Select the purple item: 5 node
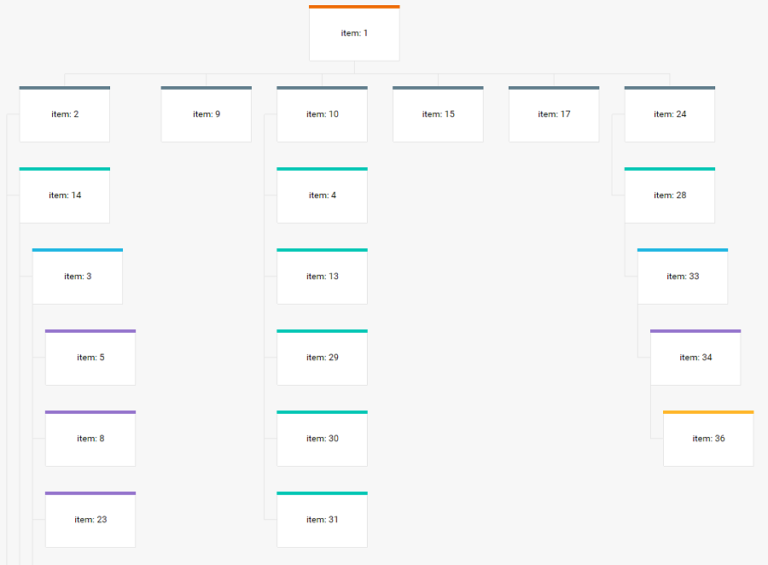 [91, 357]
